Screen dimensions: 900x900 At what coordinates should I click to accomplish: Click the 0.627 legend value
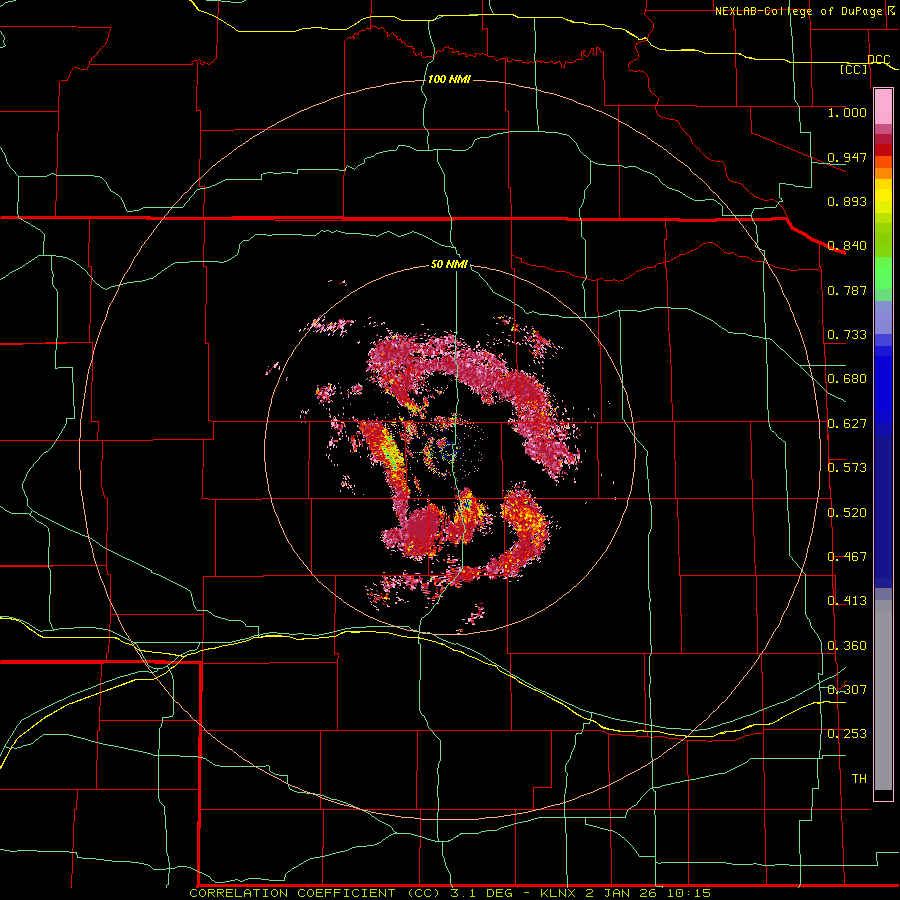tap(847, 424)
